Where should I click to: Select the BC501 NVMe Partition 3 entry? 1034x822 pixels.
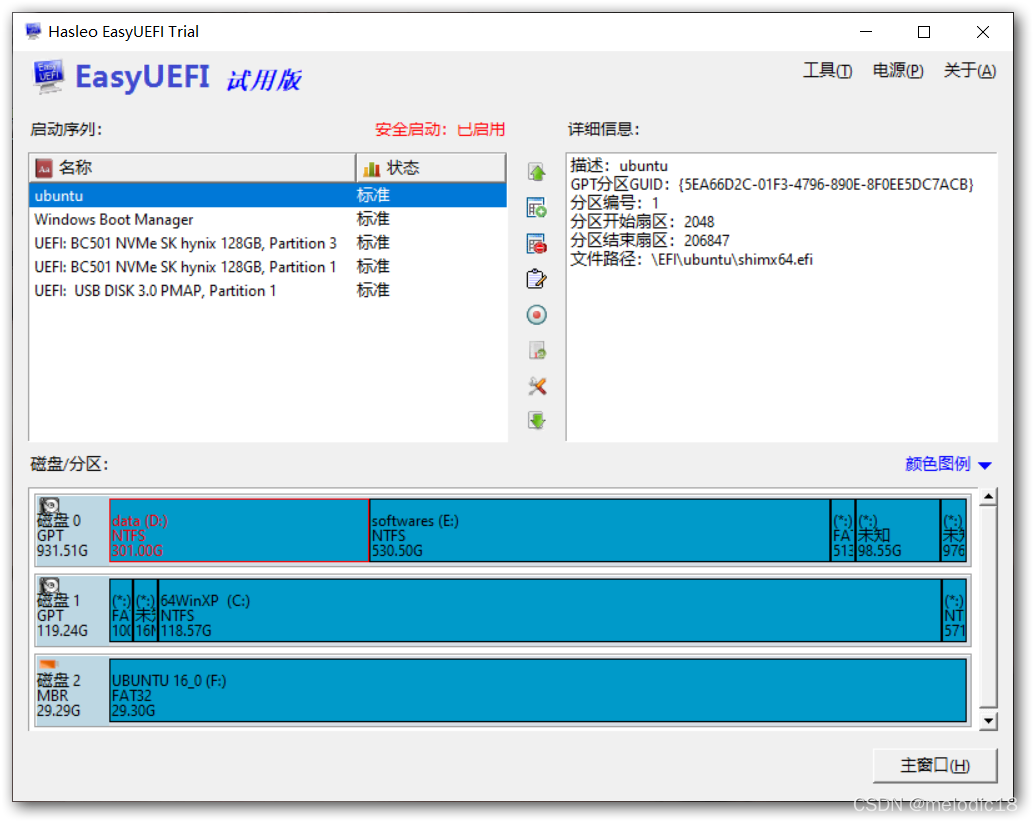coord(268,243)
